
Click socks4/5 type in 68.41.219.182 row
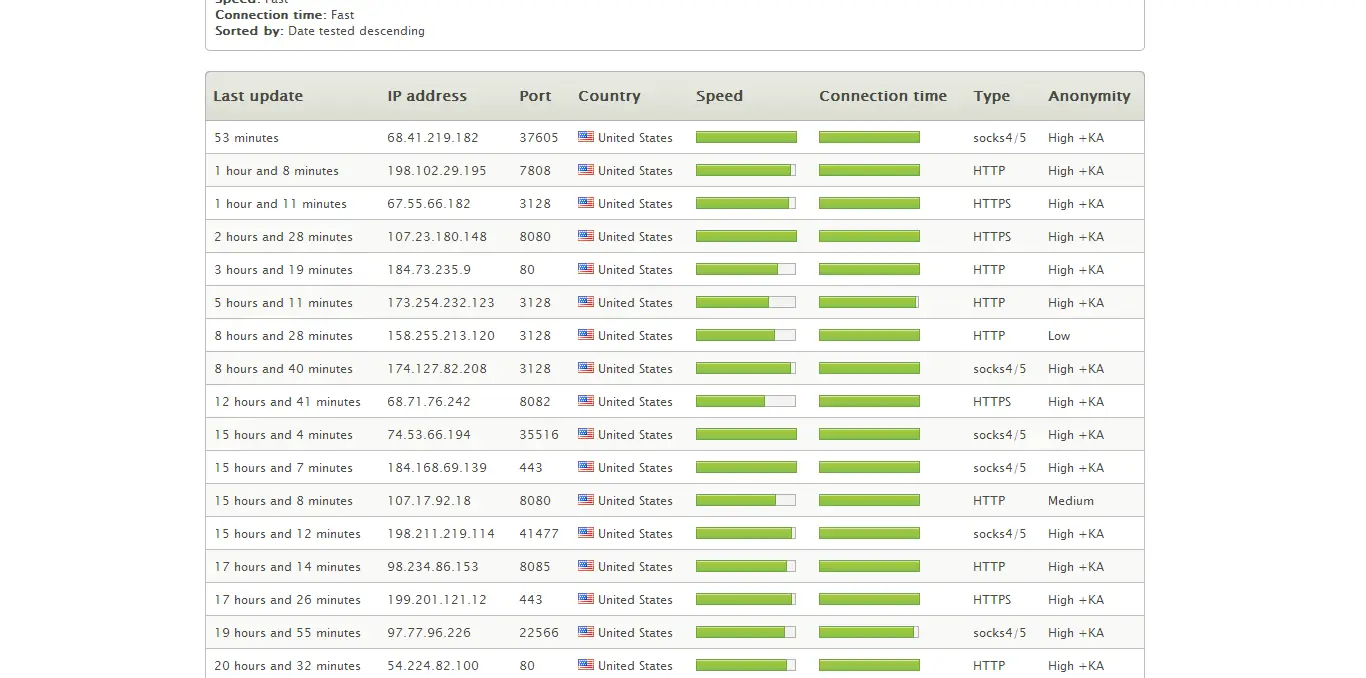tap(1000, 138)
